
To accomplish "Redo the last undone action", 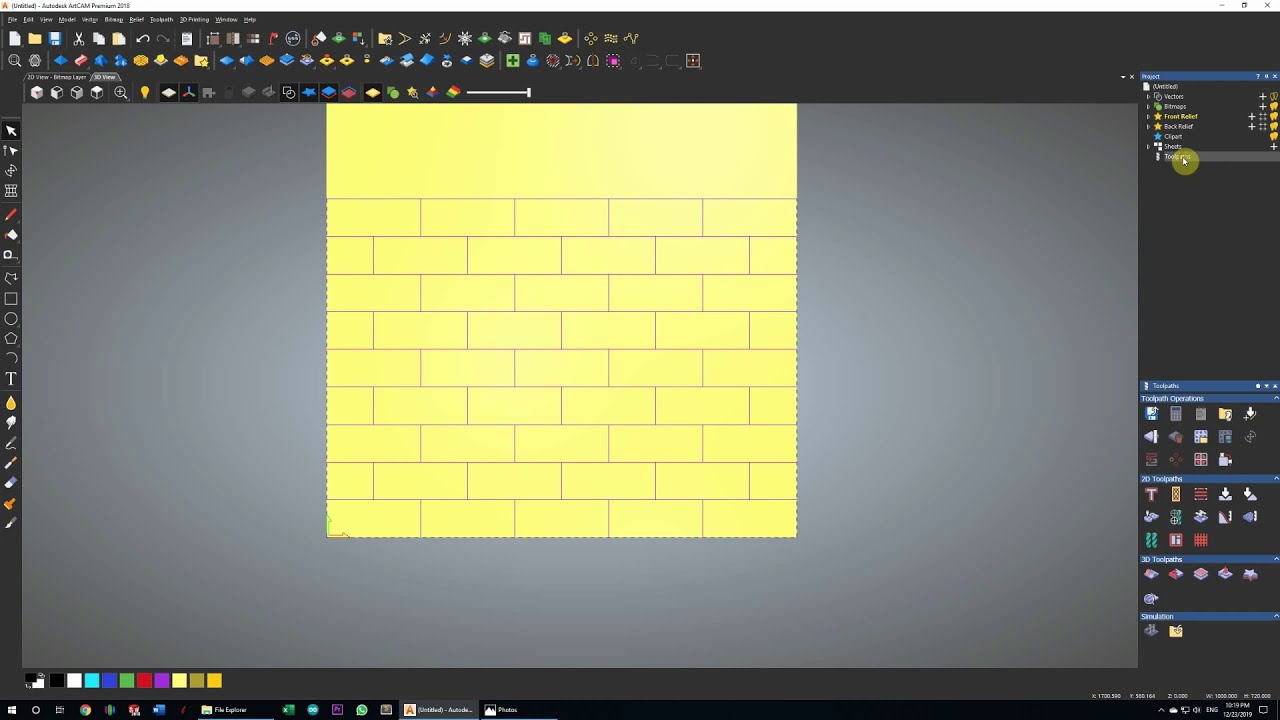I will [x=163, y=38].
